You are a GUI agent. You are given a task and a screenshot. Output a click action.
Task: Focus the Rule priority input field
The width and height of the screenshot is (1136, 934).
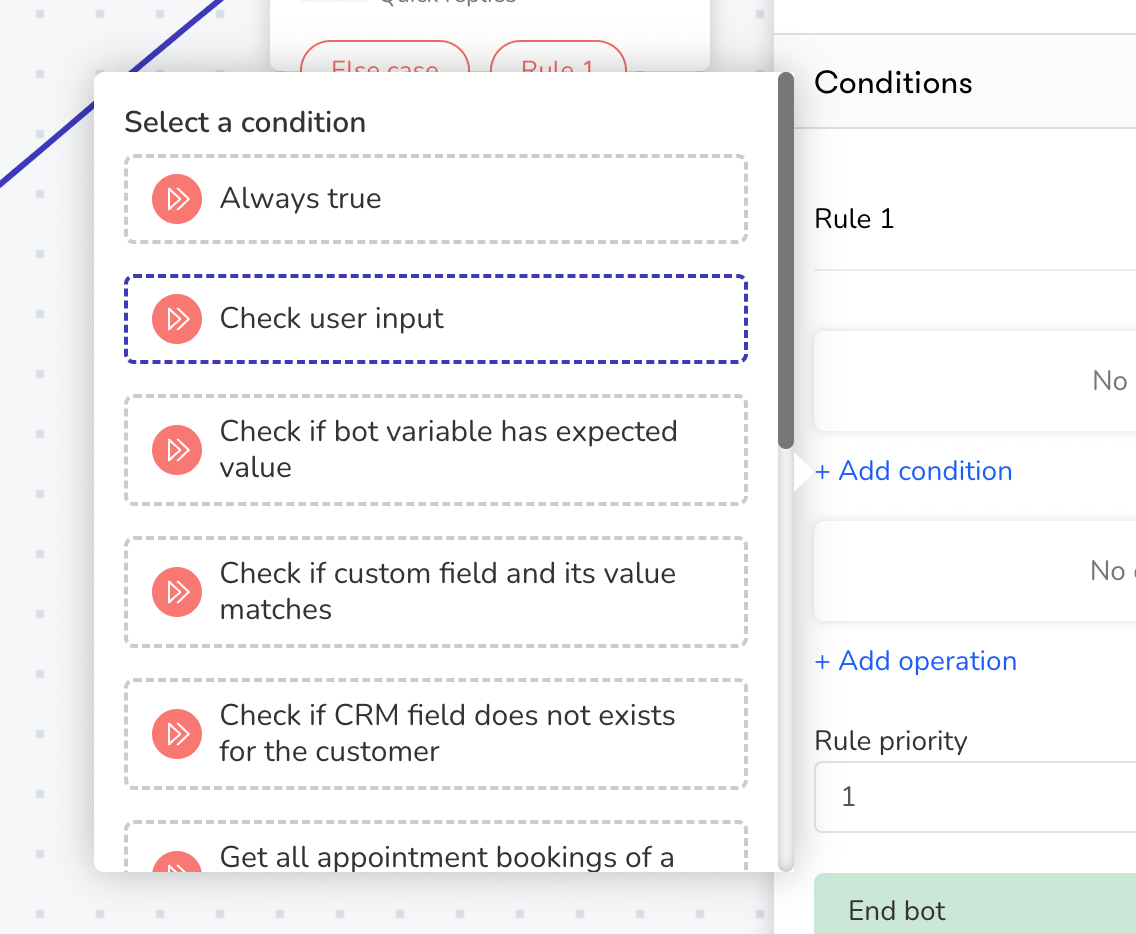[975, 797]
